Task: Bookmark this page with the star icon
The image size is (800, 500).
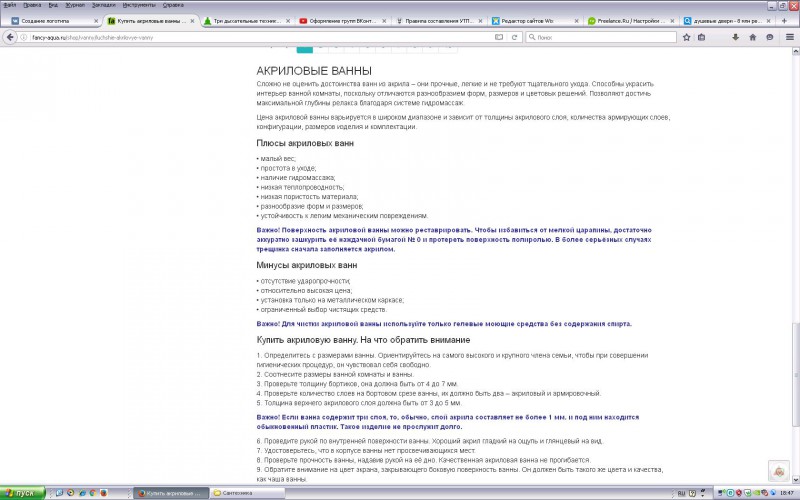Action: click(x=687, y=37)
